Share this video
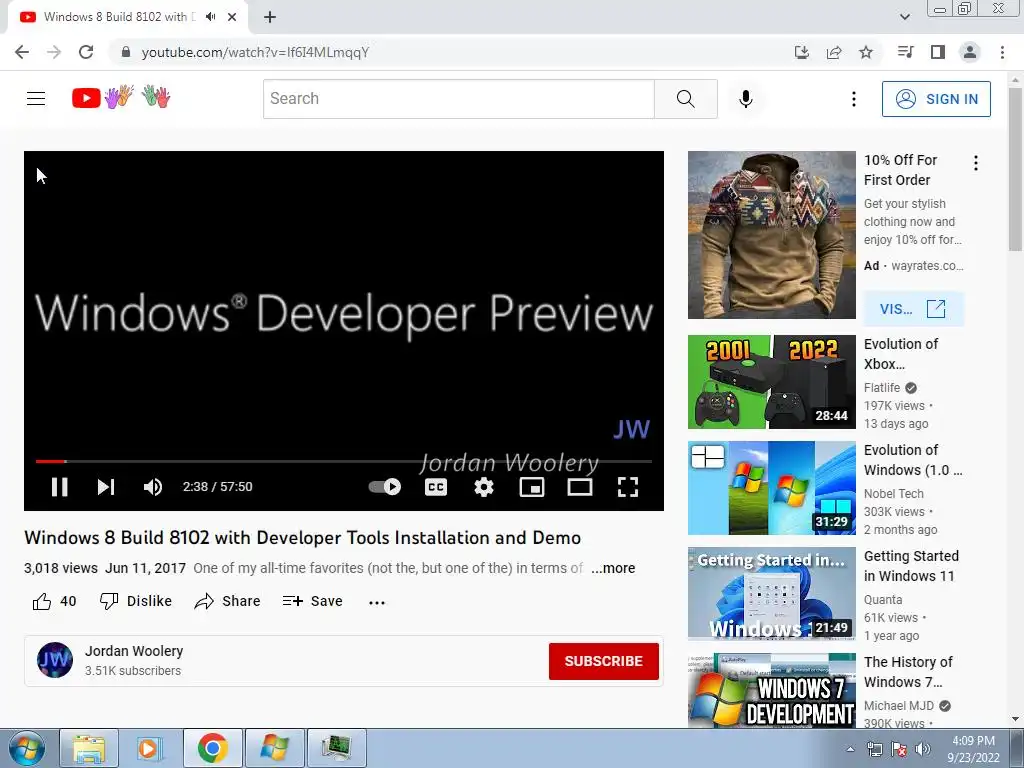The width and height of the screenshot is (1024, 768). click(227, 601)
